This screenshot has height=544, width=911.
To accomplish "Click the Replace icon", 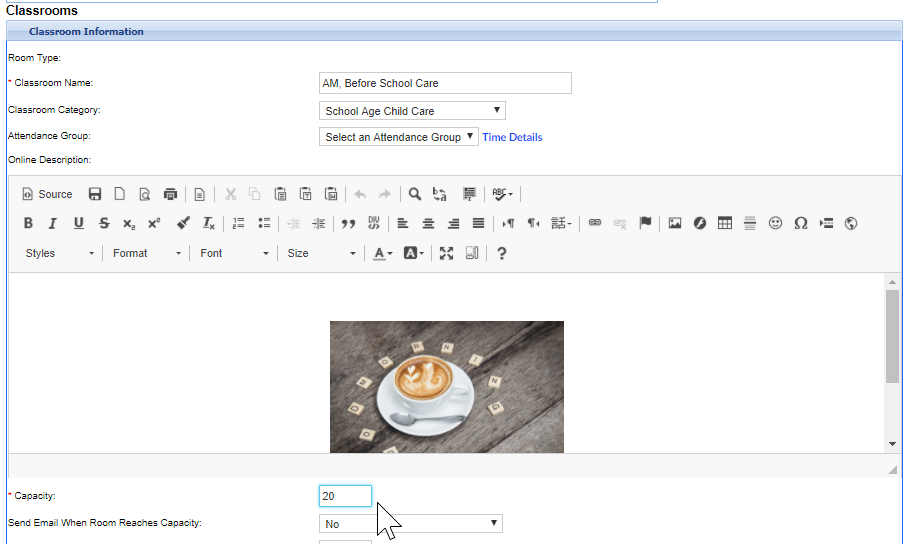I will coord(440,194).
